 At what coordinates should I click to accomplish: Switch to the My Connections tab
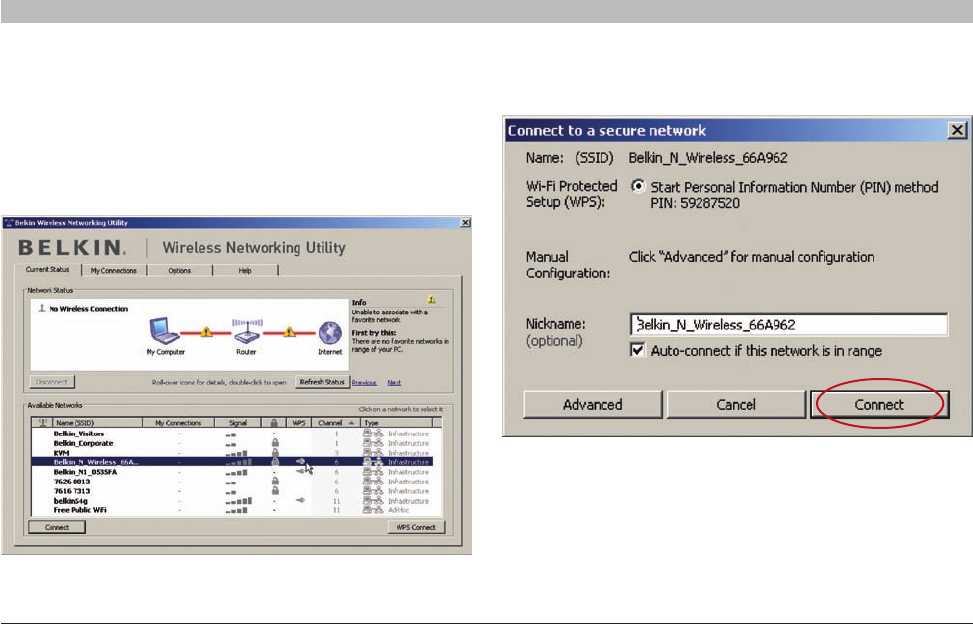click(x=114, y=270)
